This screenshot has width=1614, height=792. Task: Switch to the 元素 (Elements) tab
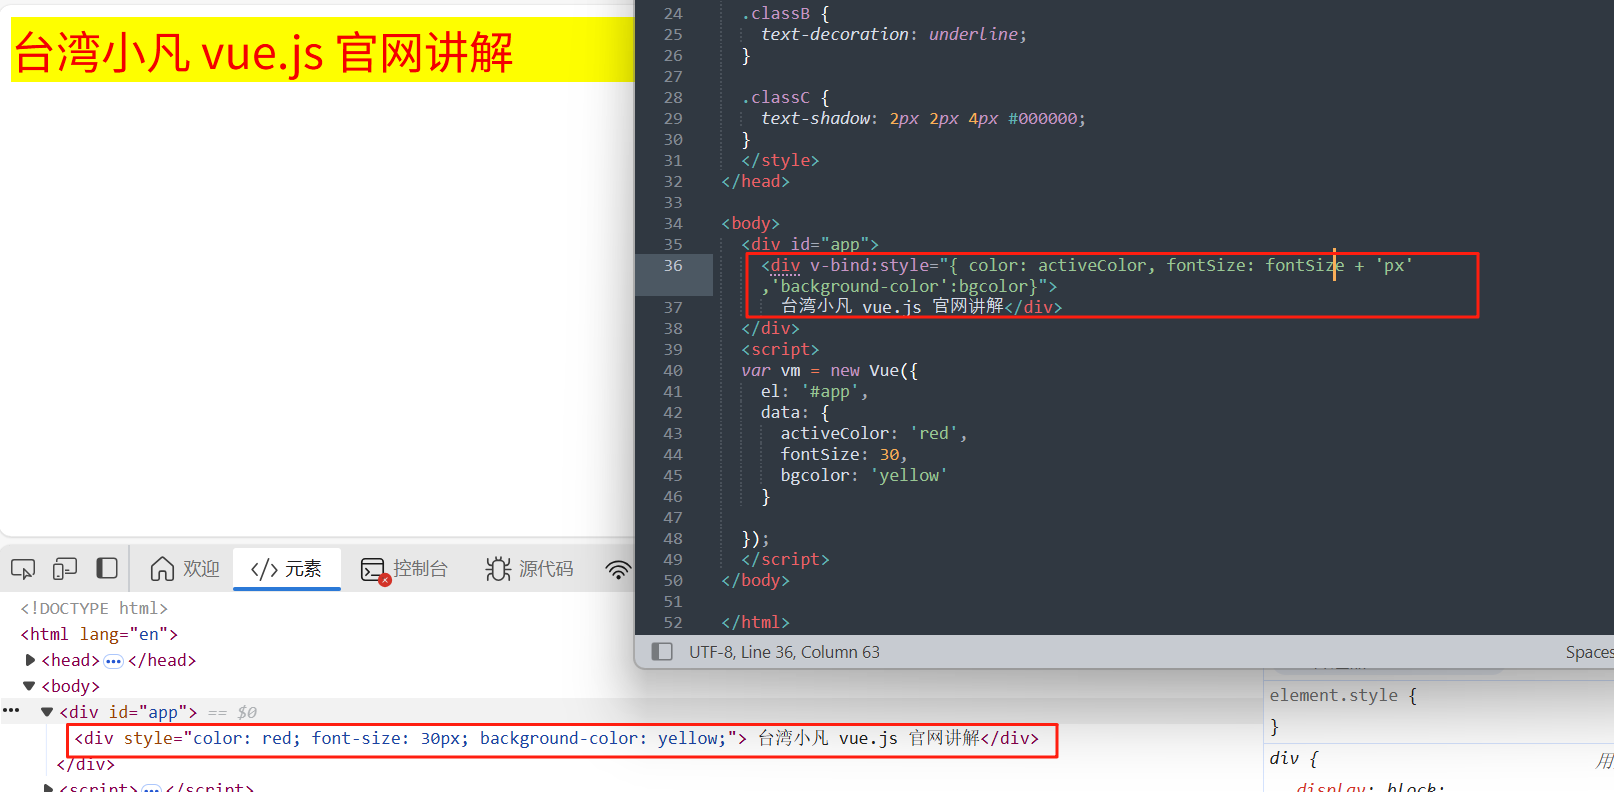287,569
